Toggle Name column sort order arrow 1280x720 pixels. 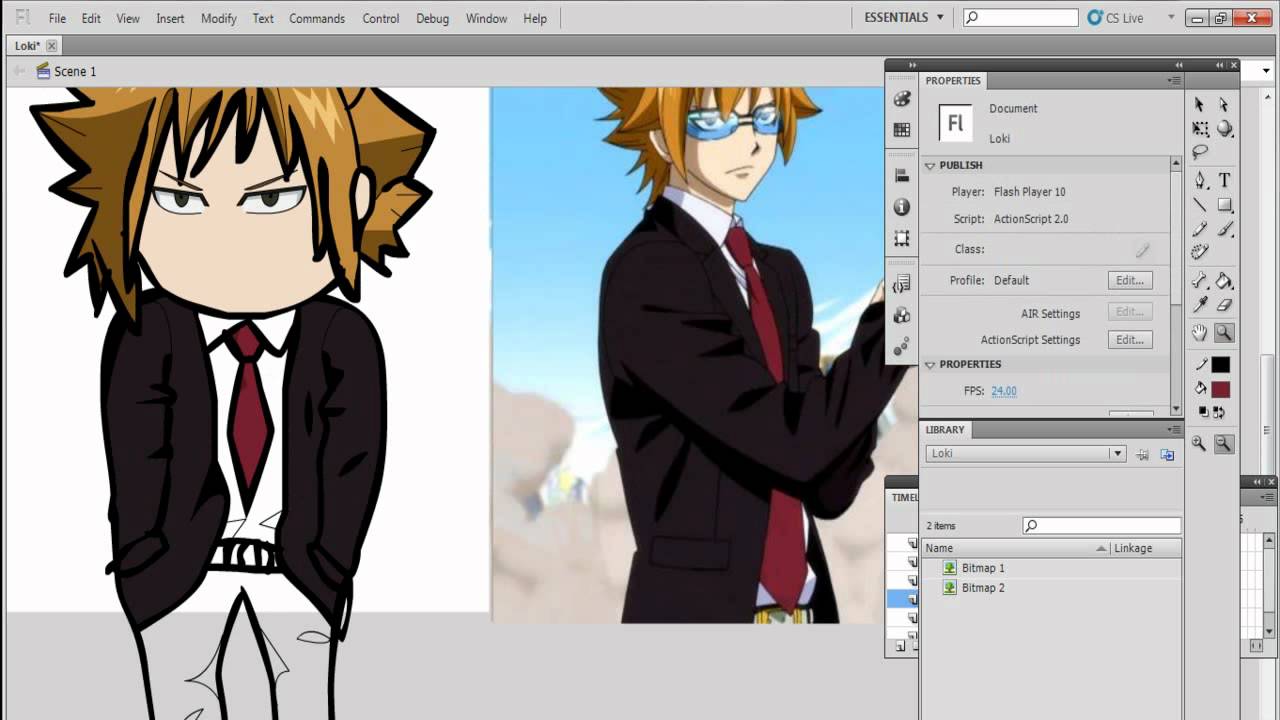point(1101,548)
